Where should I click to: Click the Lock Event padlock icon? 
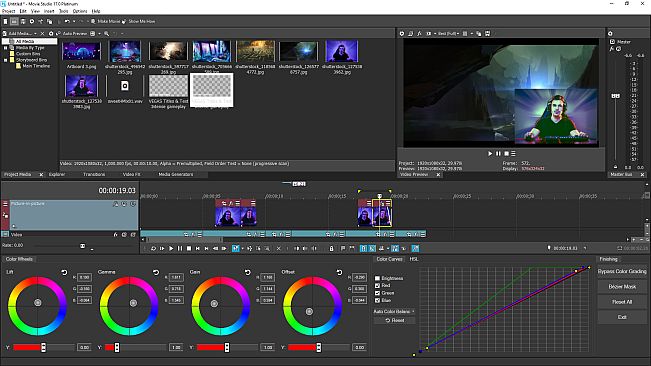pyautogui.click(x=331, y=248)
